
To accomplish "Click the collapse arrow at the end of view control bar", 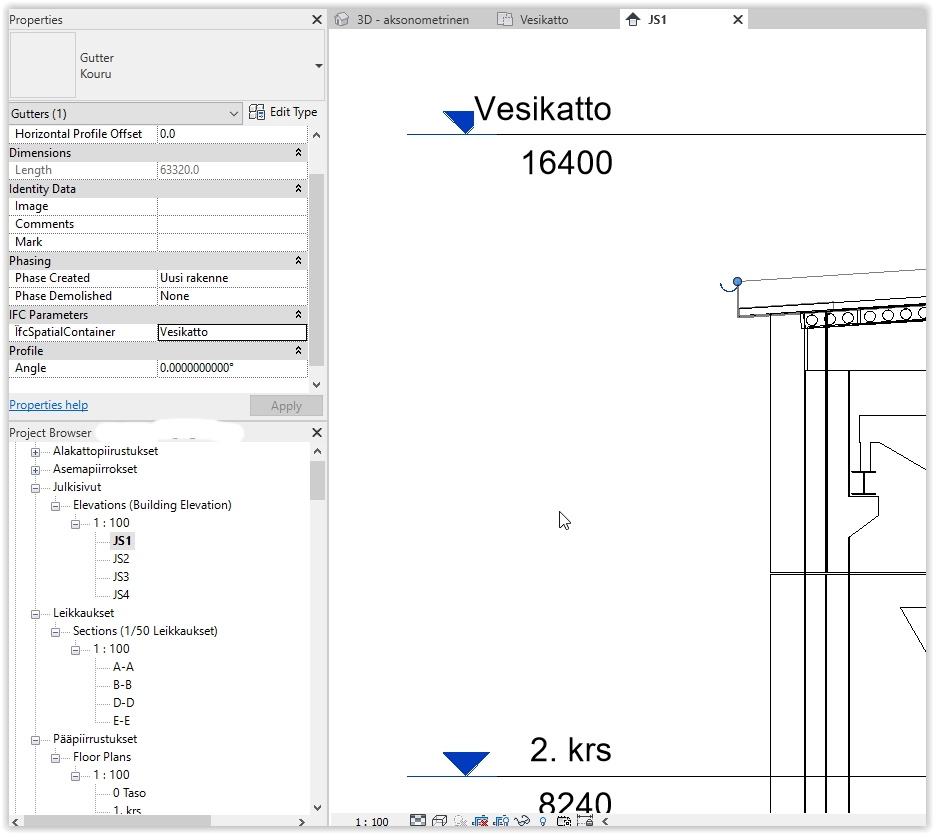I will [x=605, y=821].
